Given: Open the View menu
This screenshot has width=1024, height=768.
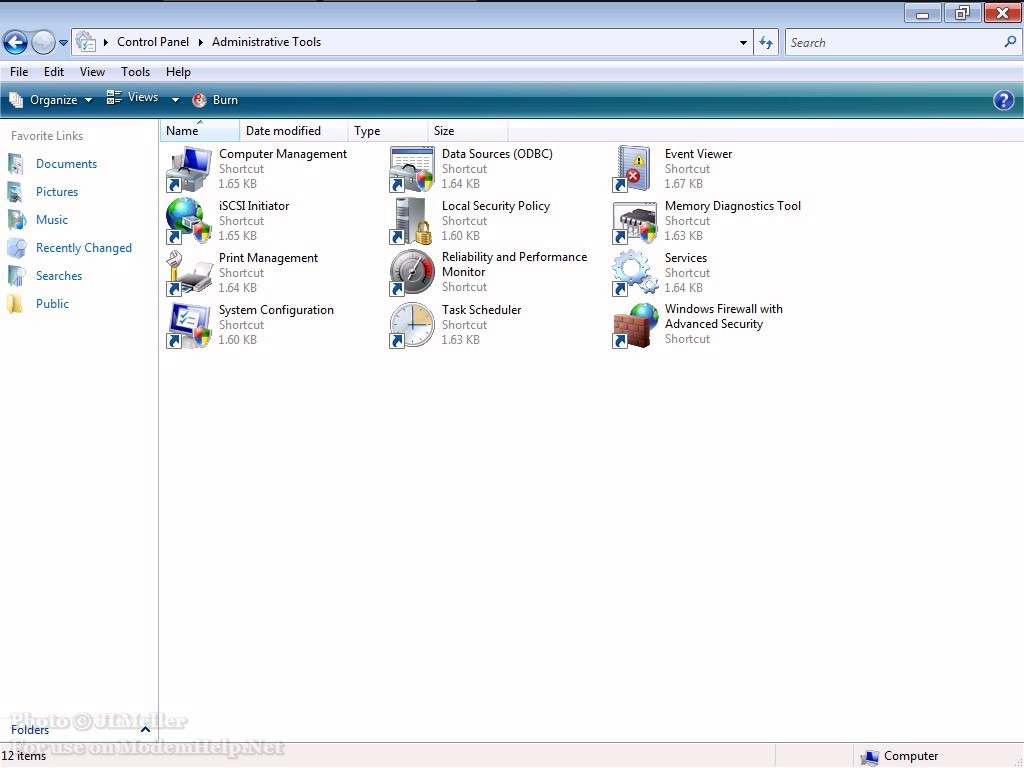Looking at the screenshot, I should point(92,72).
